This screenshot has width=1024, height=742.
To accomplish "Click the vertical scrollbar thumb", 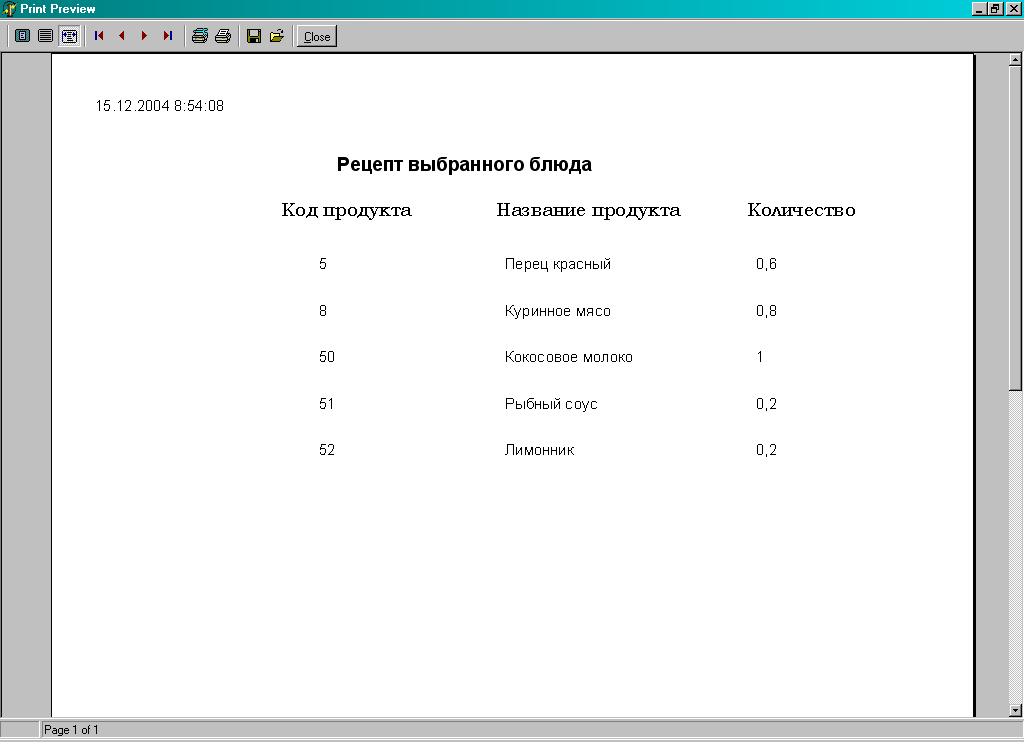I will pyautogui.click(x=1015, y=228).
